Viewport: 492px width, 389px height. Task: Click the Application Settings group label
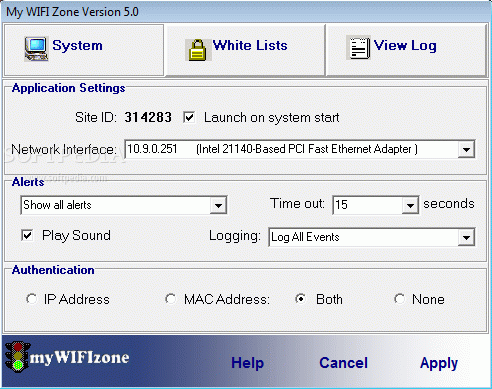[69, 88]
